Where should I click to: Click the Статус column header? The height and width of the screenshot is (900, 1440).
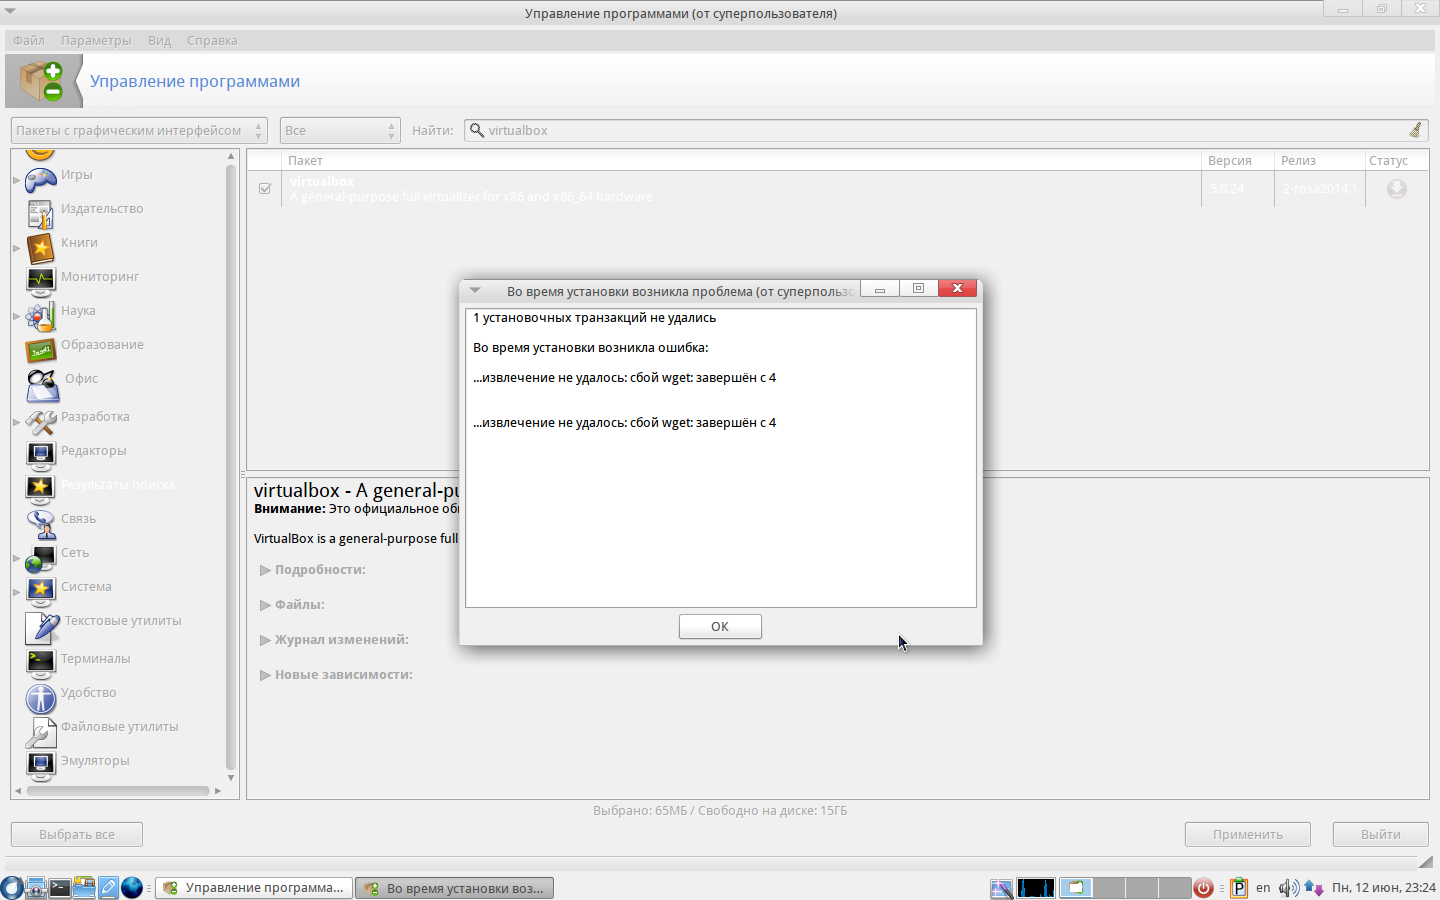click(x=1397, y=160)
